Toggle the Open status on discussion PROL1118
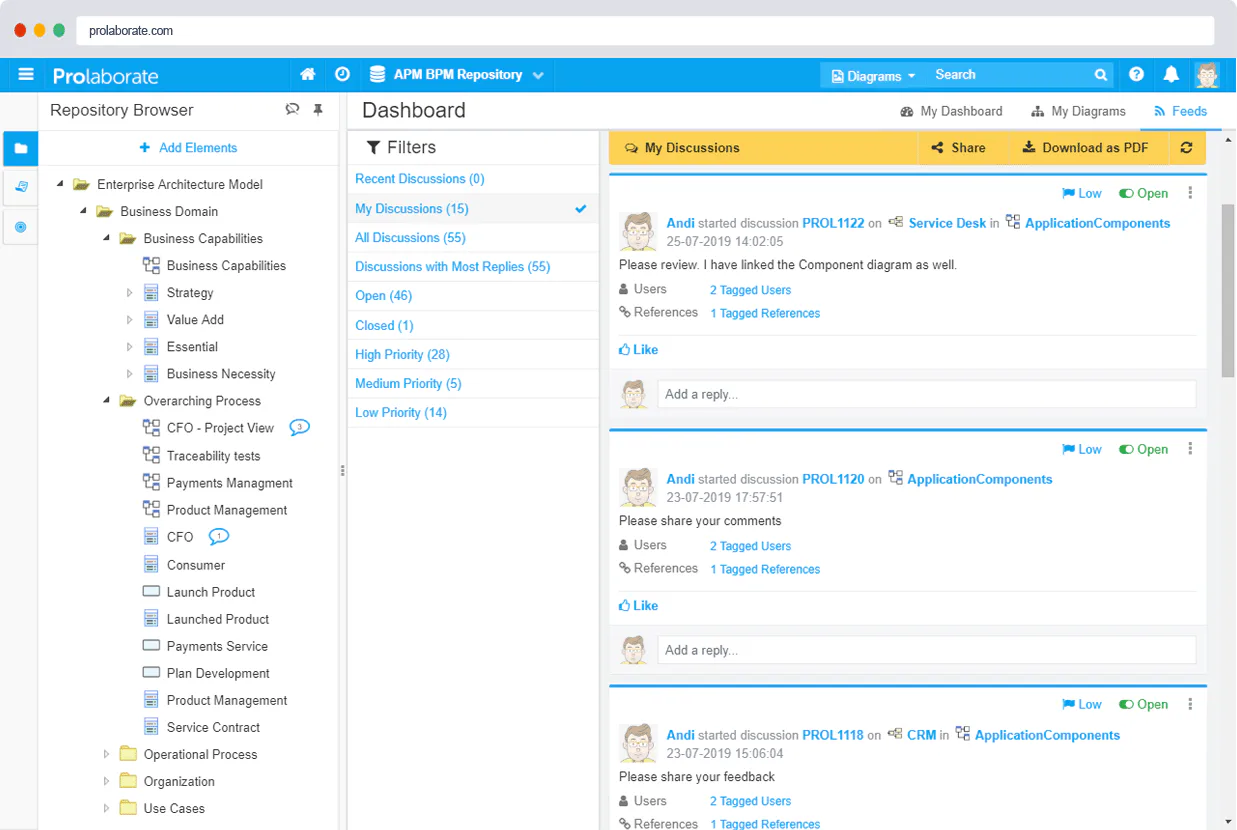Viewport: 1237px width, 830px height. (x=1143, y=705)
